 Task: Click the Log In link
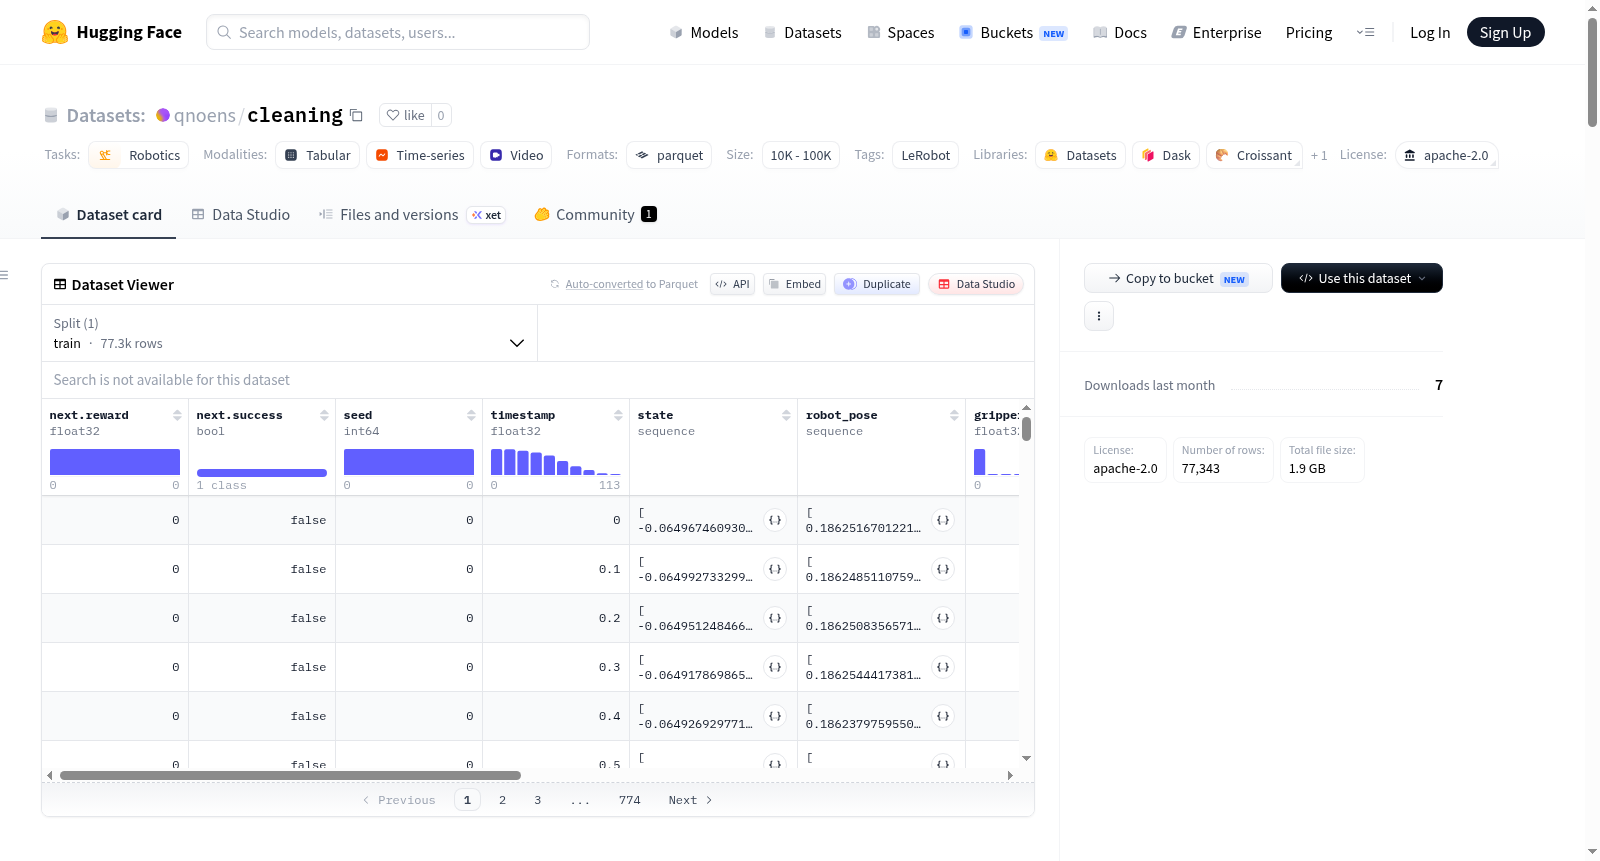[1430, 33]
